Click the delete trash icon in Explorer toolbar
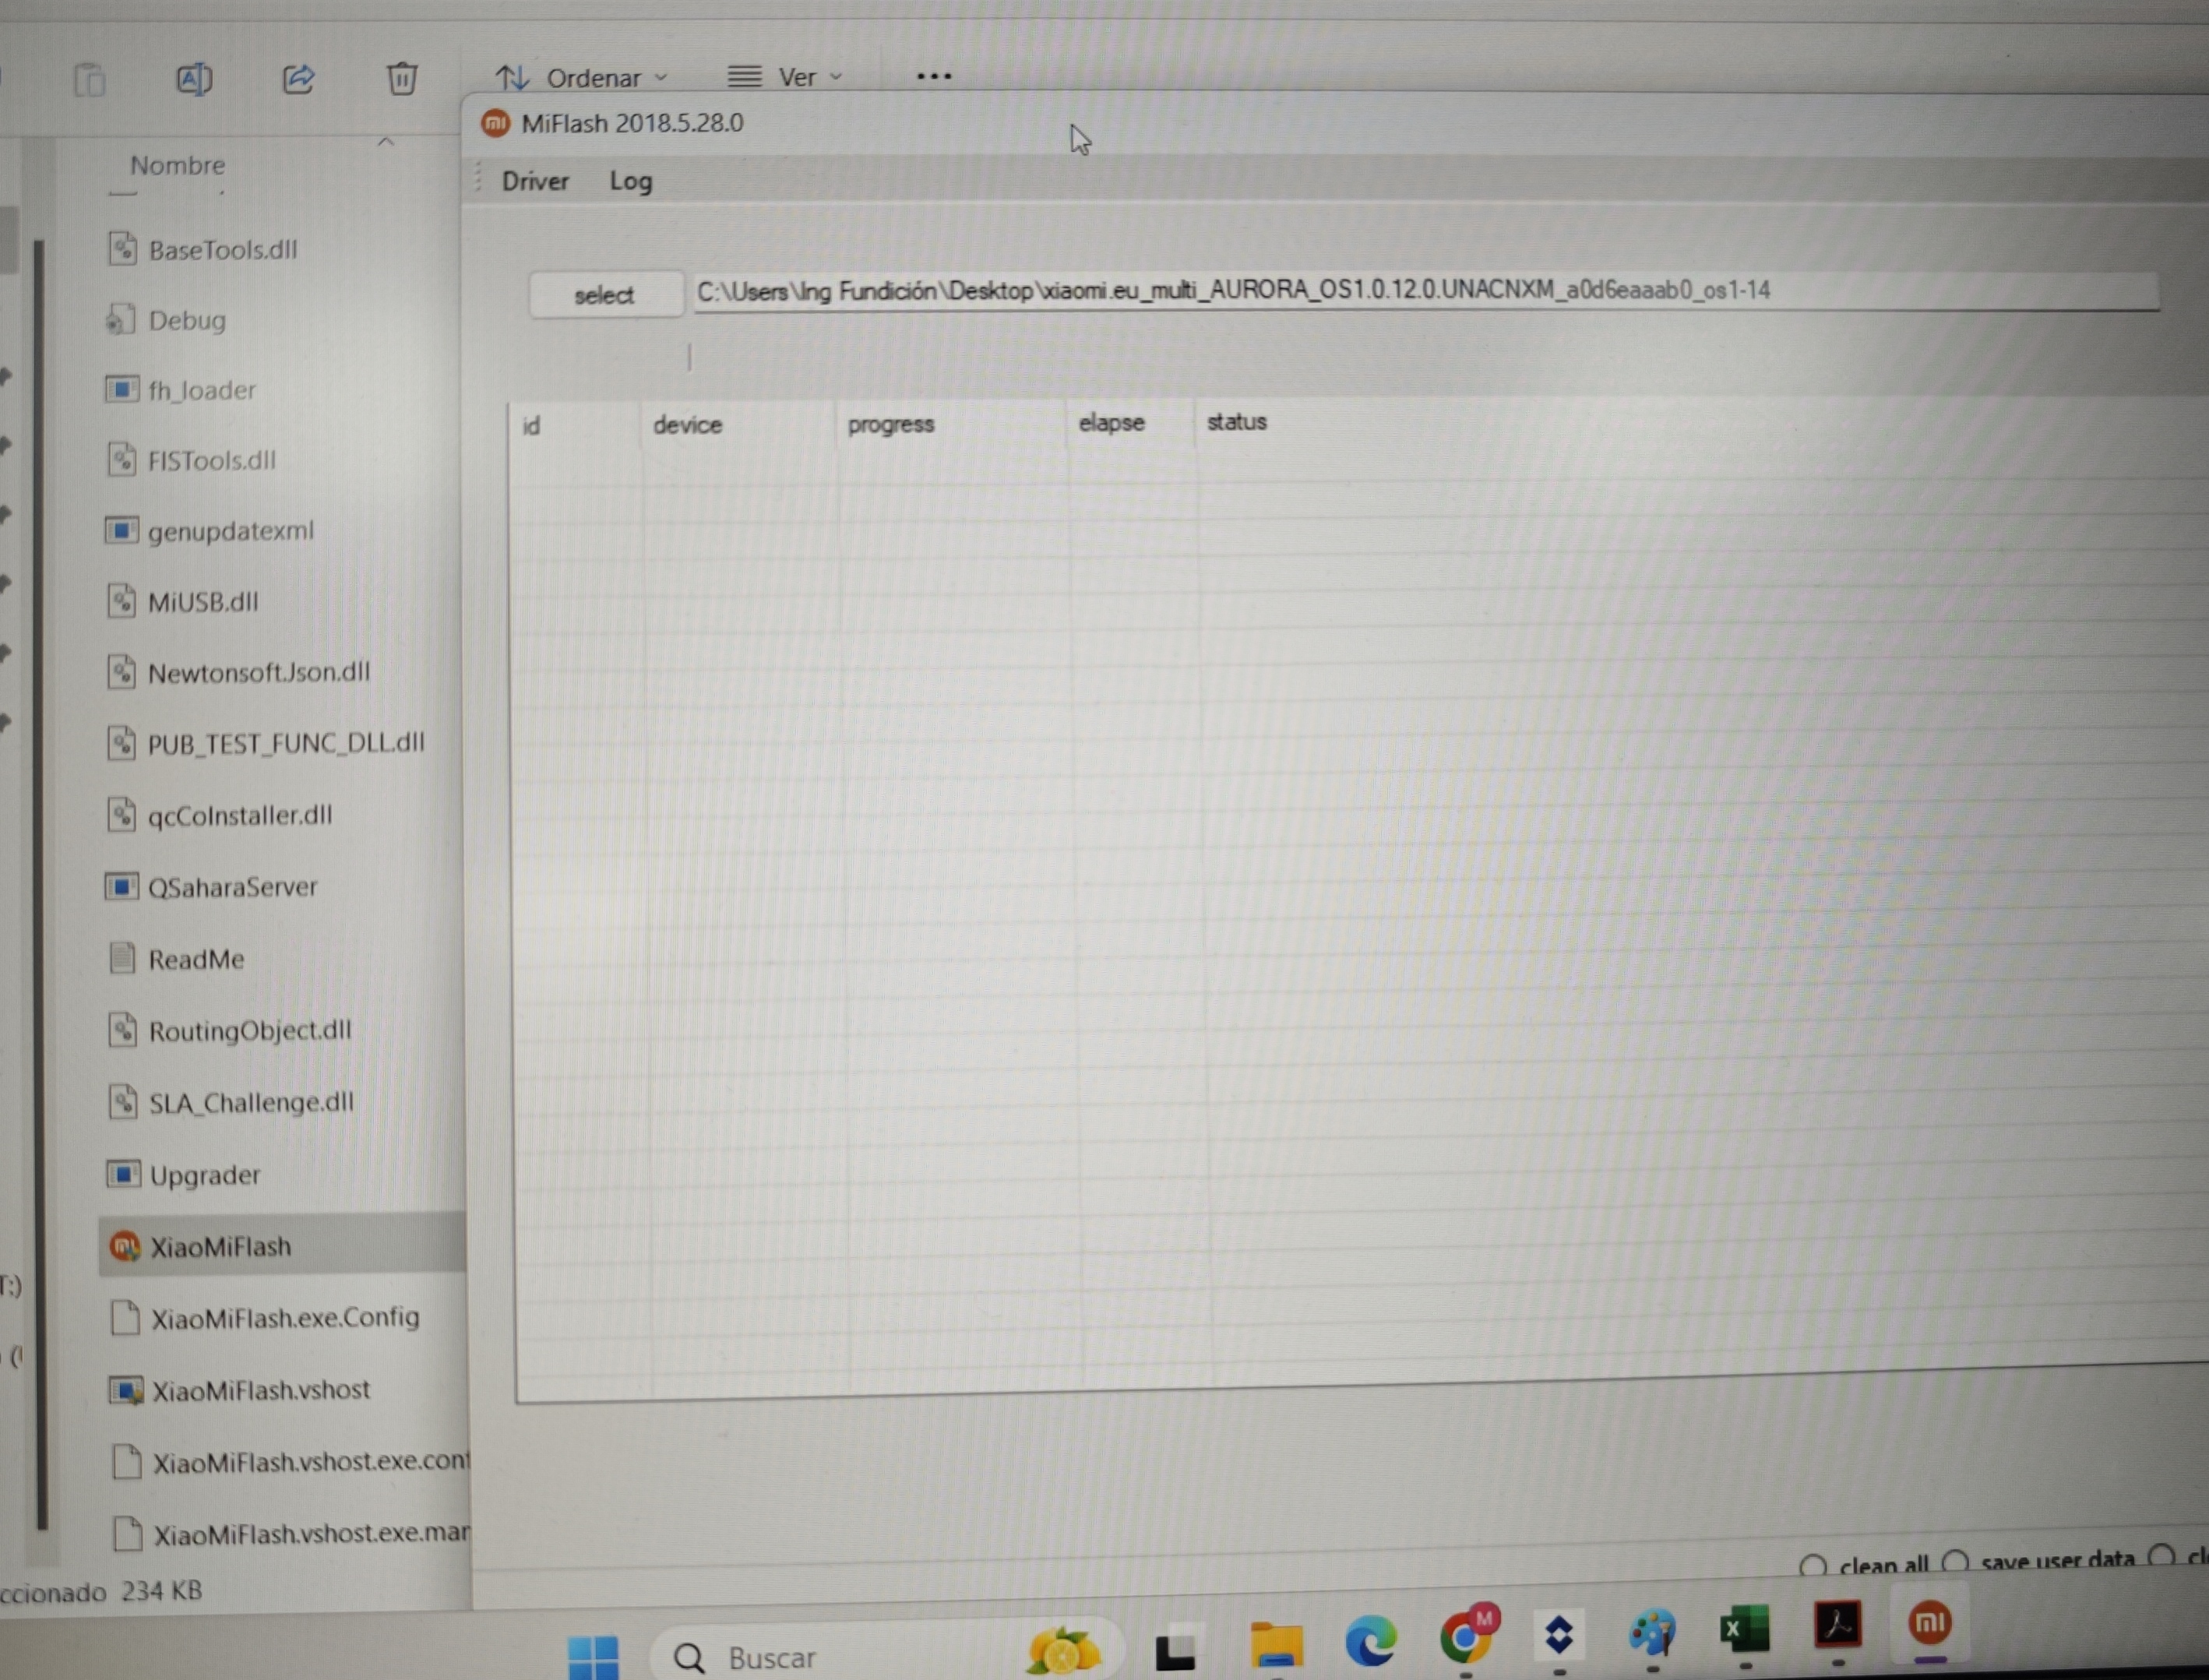 pos(402,77)
